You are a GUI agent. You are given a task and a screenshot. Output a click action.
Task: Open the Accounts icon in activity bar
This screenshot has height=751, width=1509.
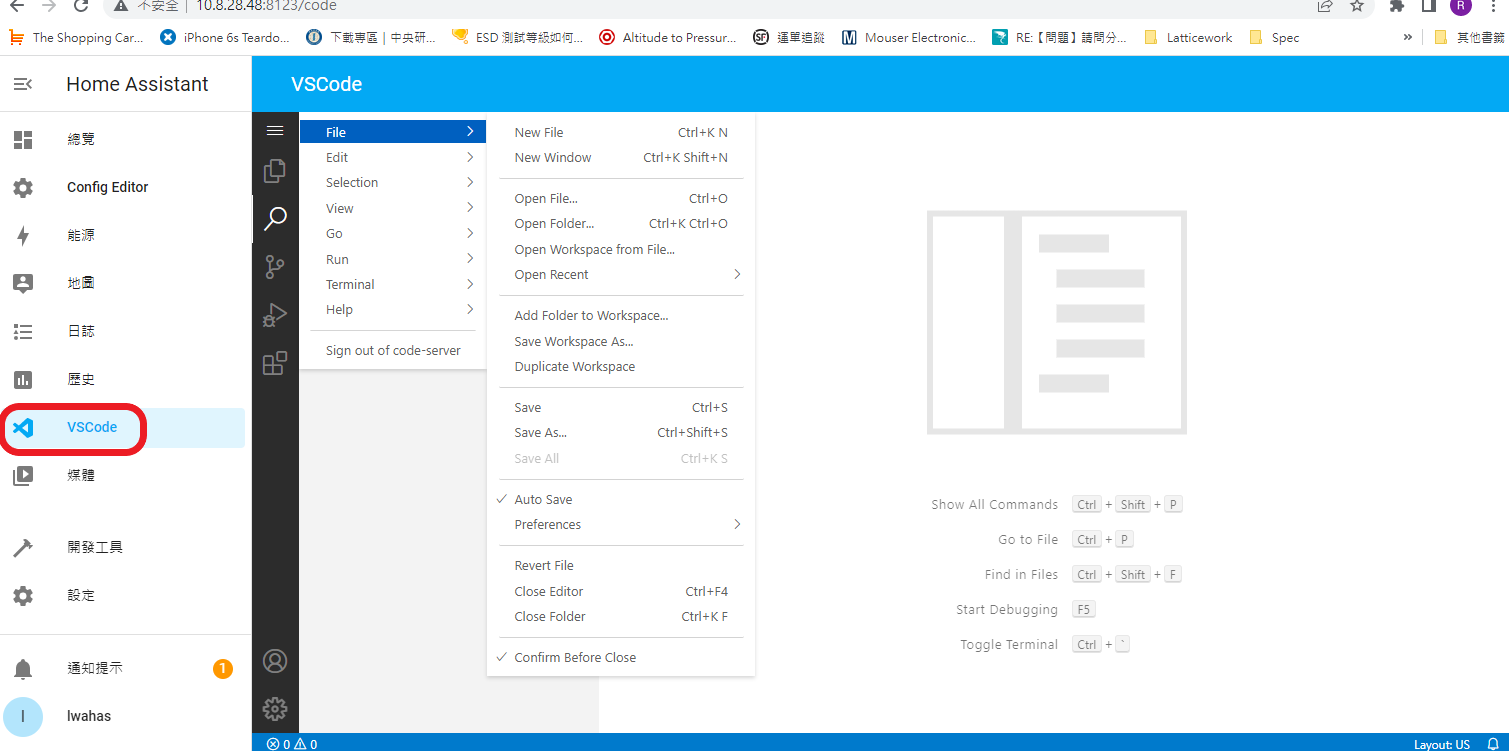(275, 661)
